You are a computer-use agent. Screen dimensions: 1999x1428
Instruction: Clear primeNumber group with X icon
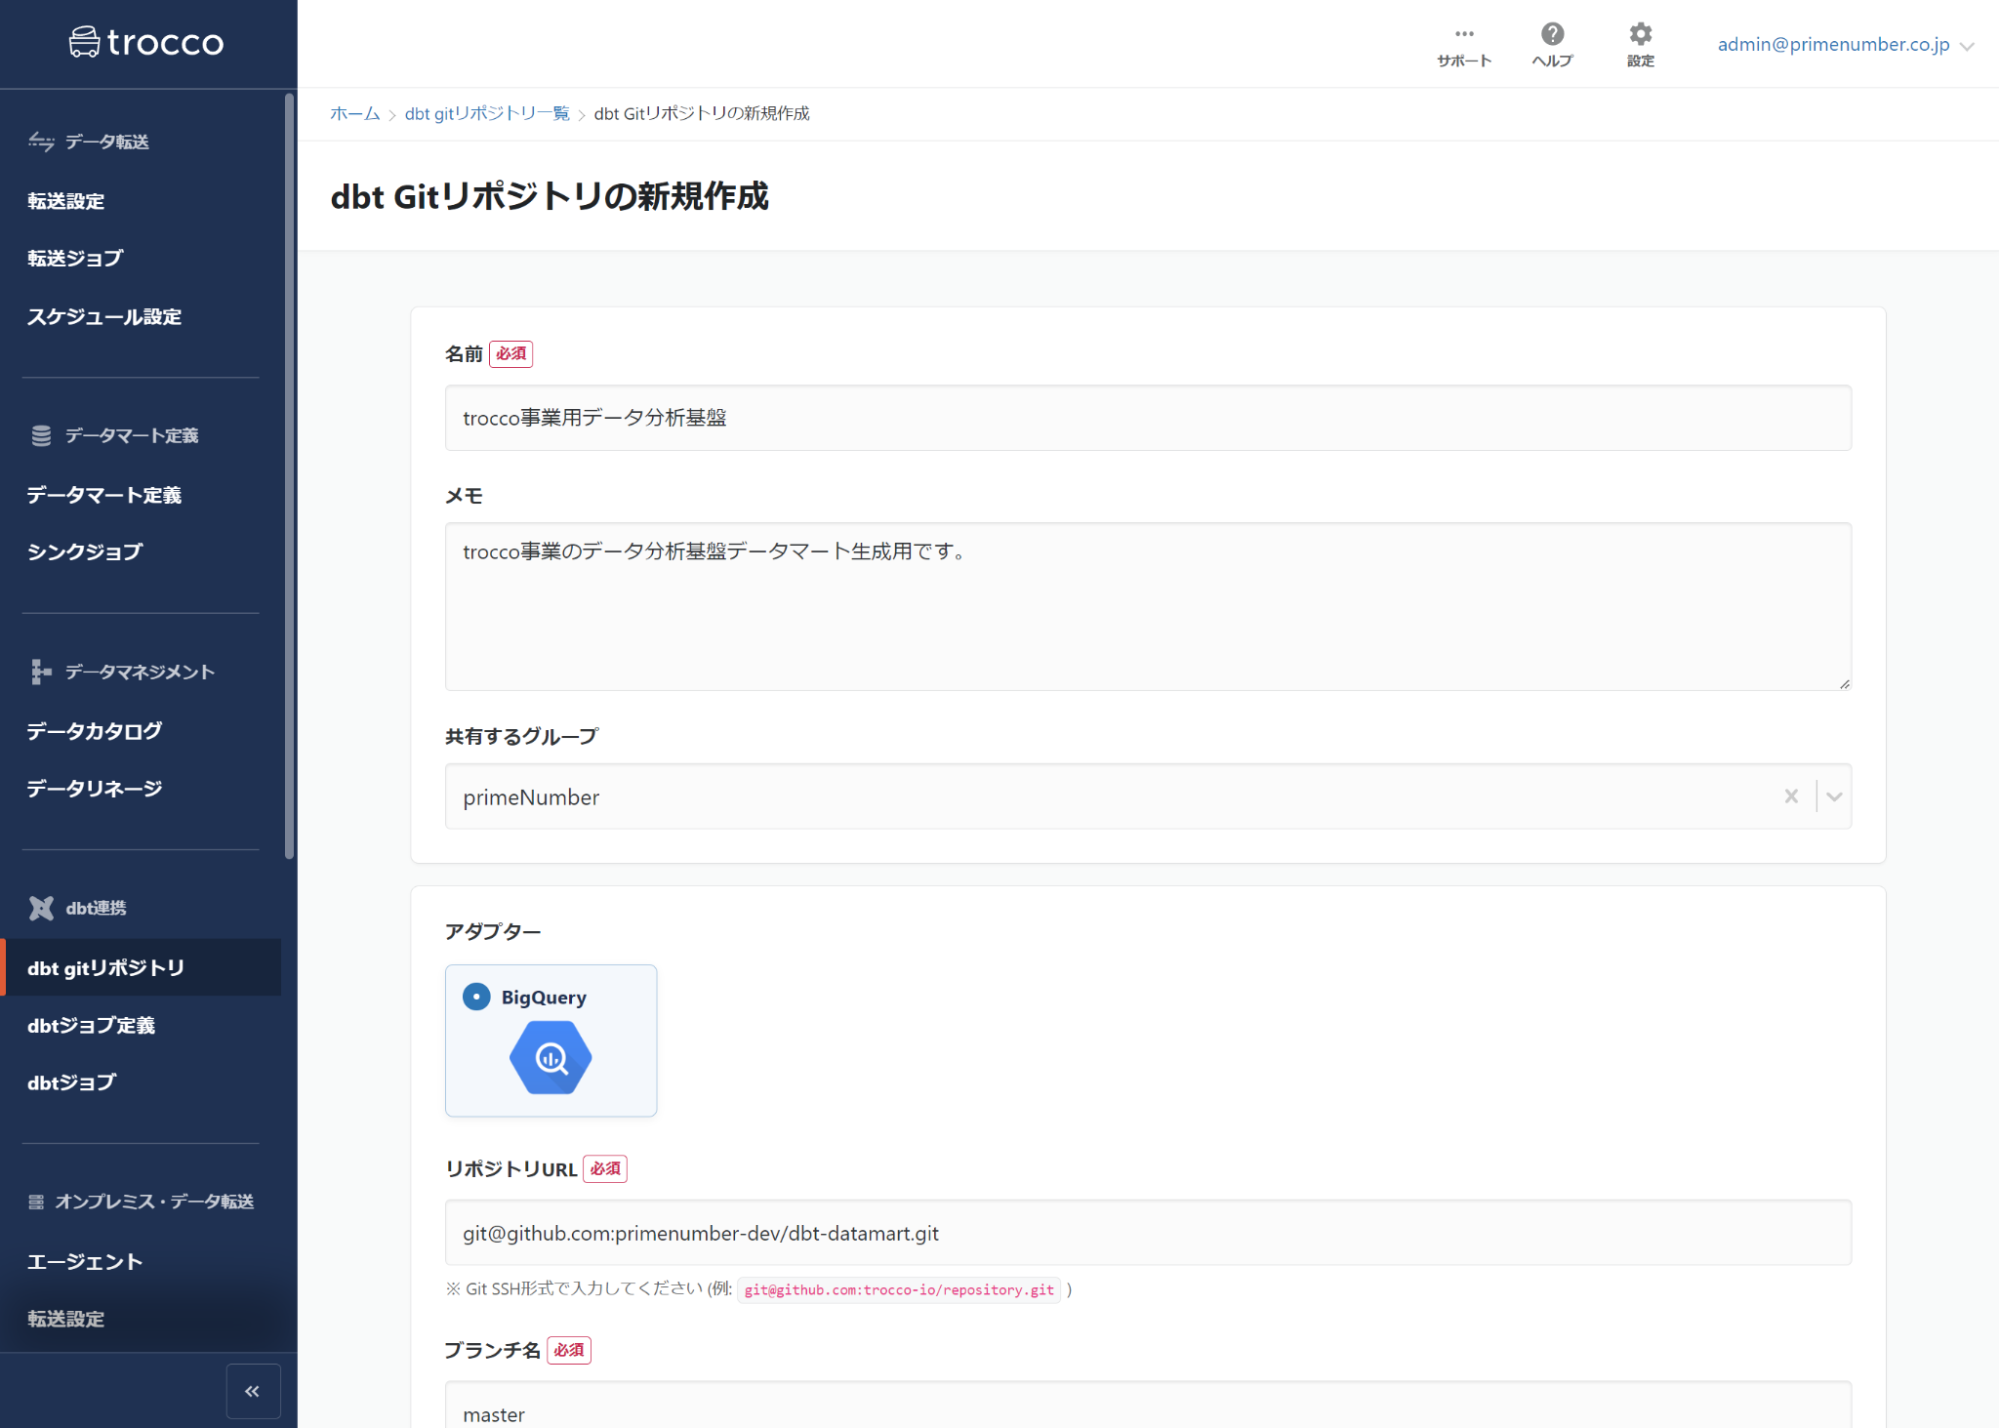[1791, 796]
